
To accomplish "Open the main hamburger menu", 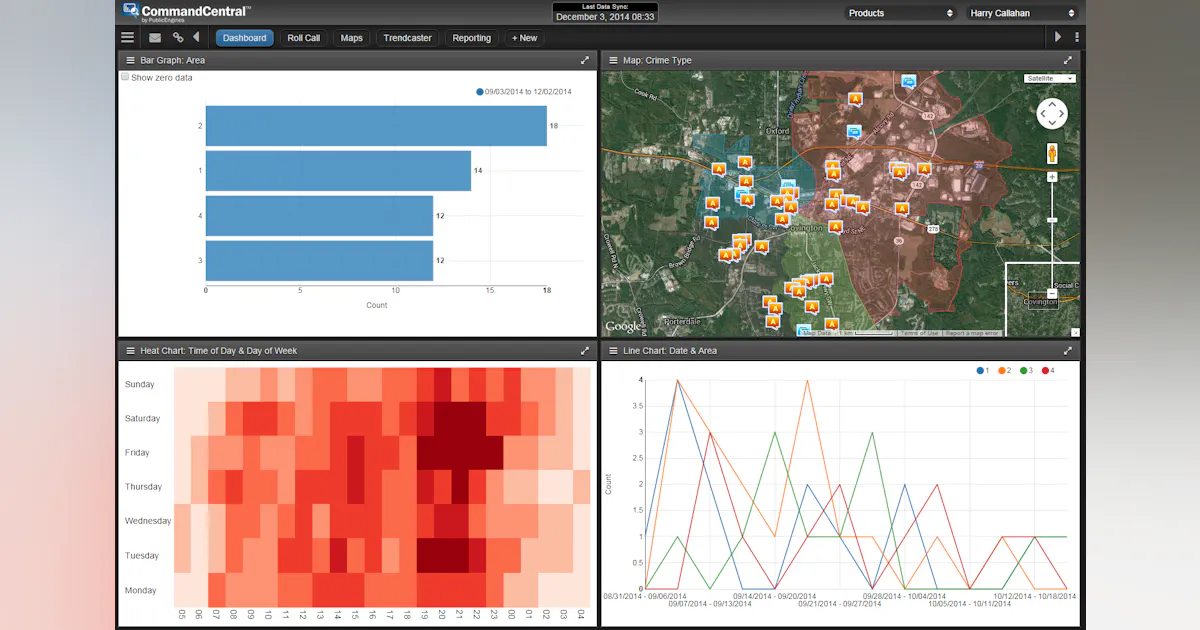I will (x=127, y=38).
